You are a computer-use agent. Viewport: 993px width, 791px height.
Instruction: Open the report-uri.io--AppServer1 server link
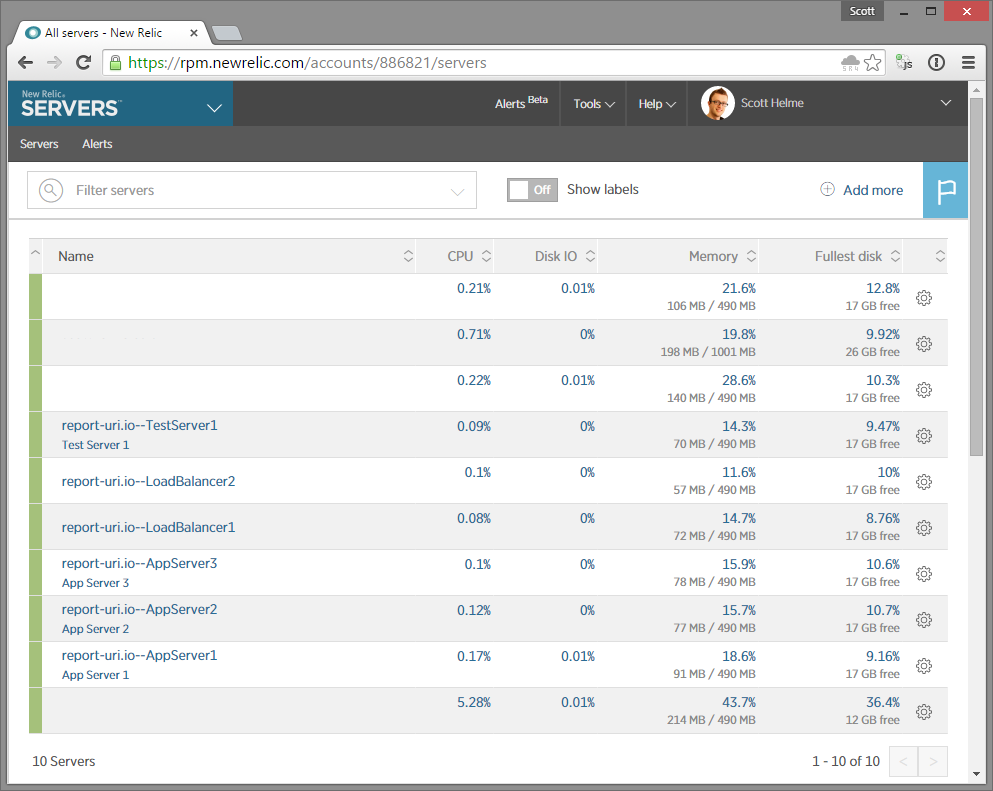[139, 655]
